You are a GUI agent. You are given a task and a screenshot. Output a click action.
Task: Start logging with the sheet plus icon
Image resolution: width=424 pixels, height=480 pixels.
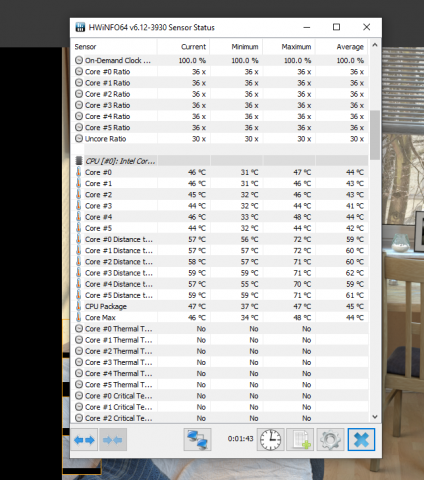[x=300, y=440]
